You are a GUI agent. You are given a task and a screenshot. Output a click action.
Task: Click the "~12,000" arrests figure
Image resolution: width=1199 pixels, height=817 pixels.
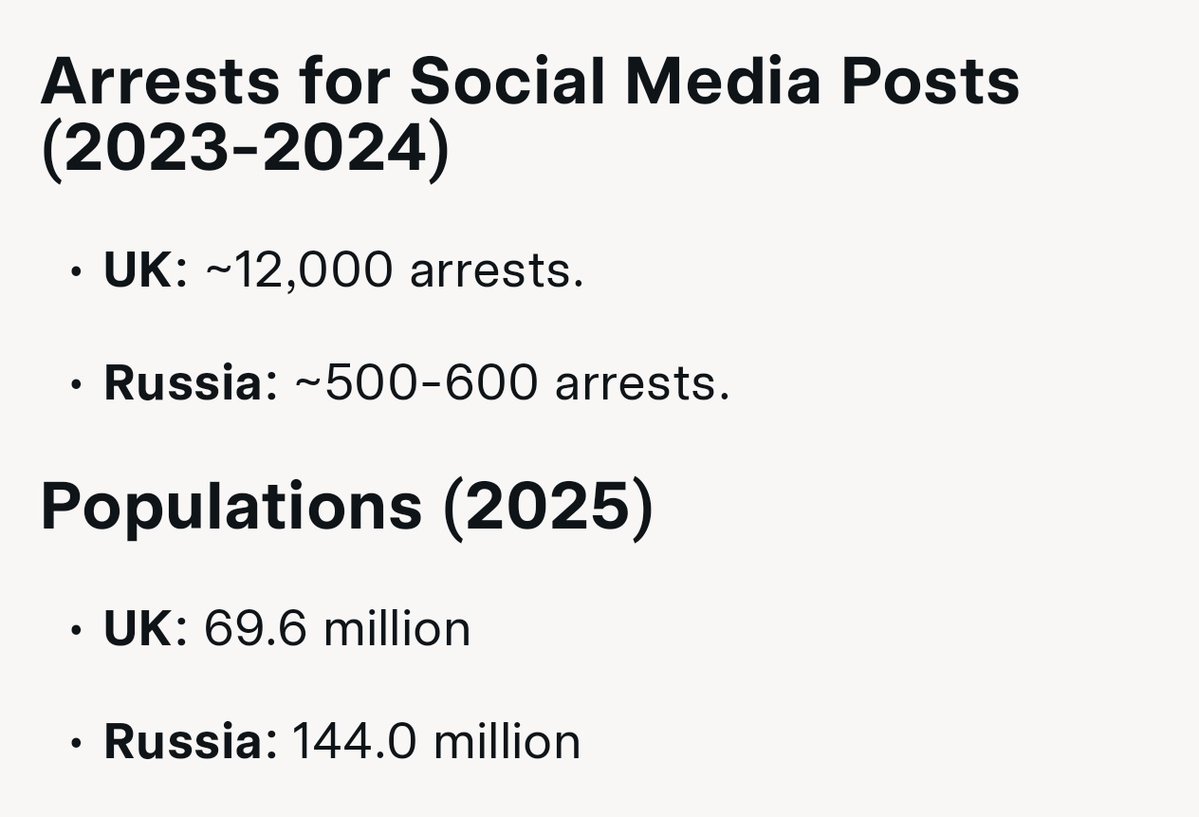[300, 271]
